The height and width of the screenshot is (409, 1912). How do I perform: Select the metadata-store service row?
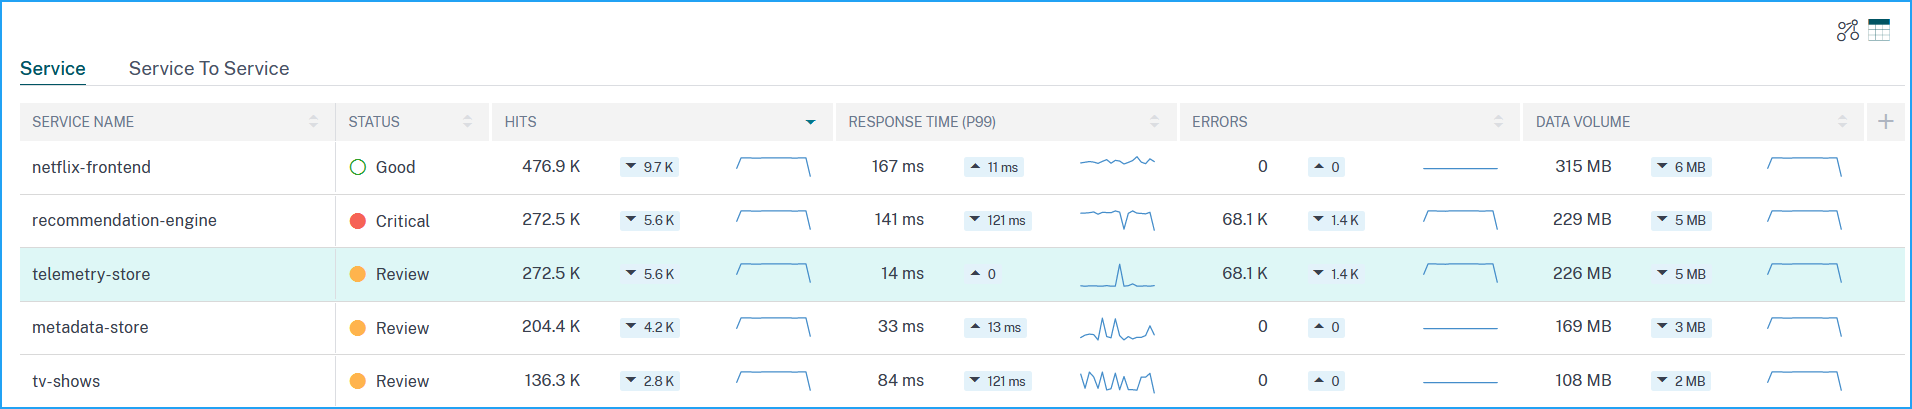90,327
